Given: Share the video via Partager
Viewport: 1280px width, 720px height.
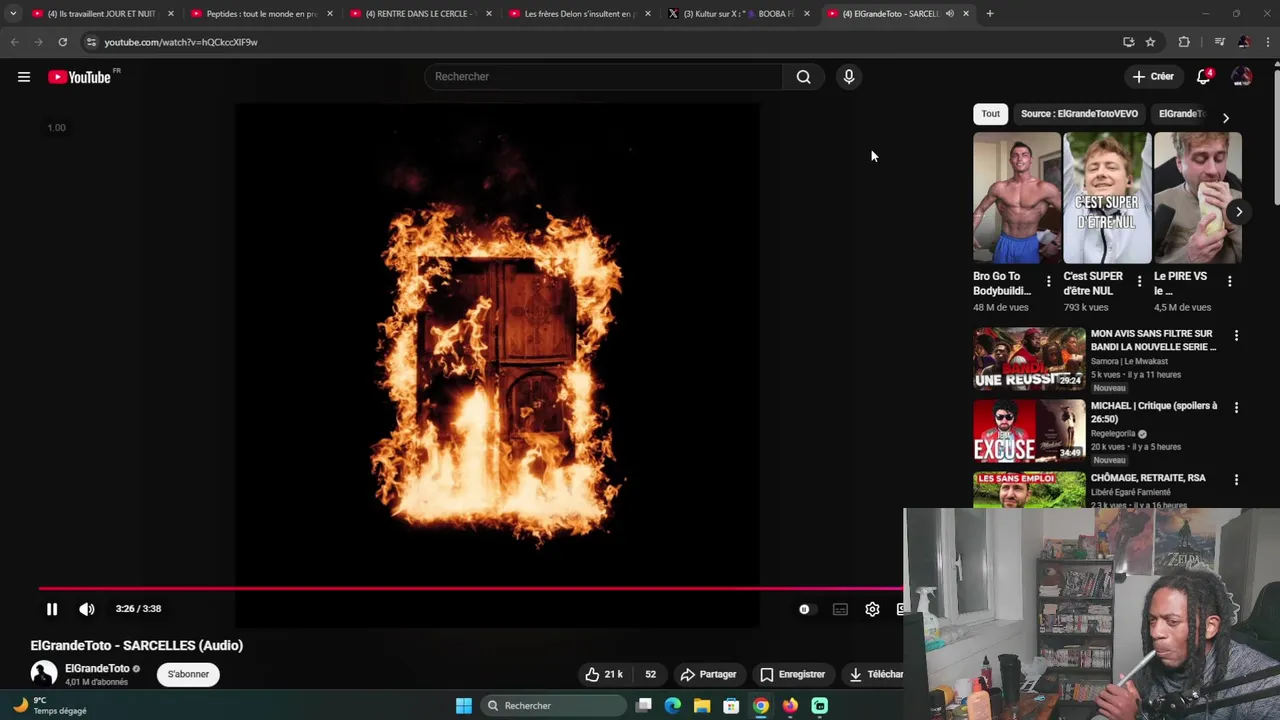Looking at the screenshot, I should point(708,674).
